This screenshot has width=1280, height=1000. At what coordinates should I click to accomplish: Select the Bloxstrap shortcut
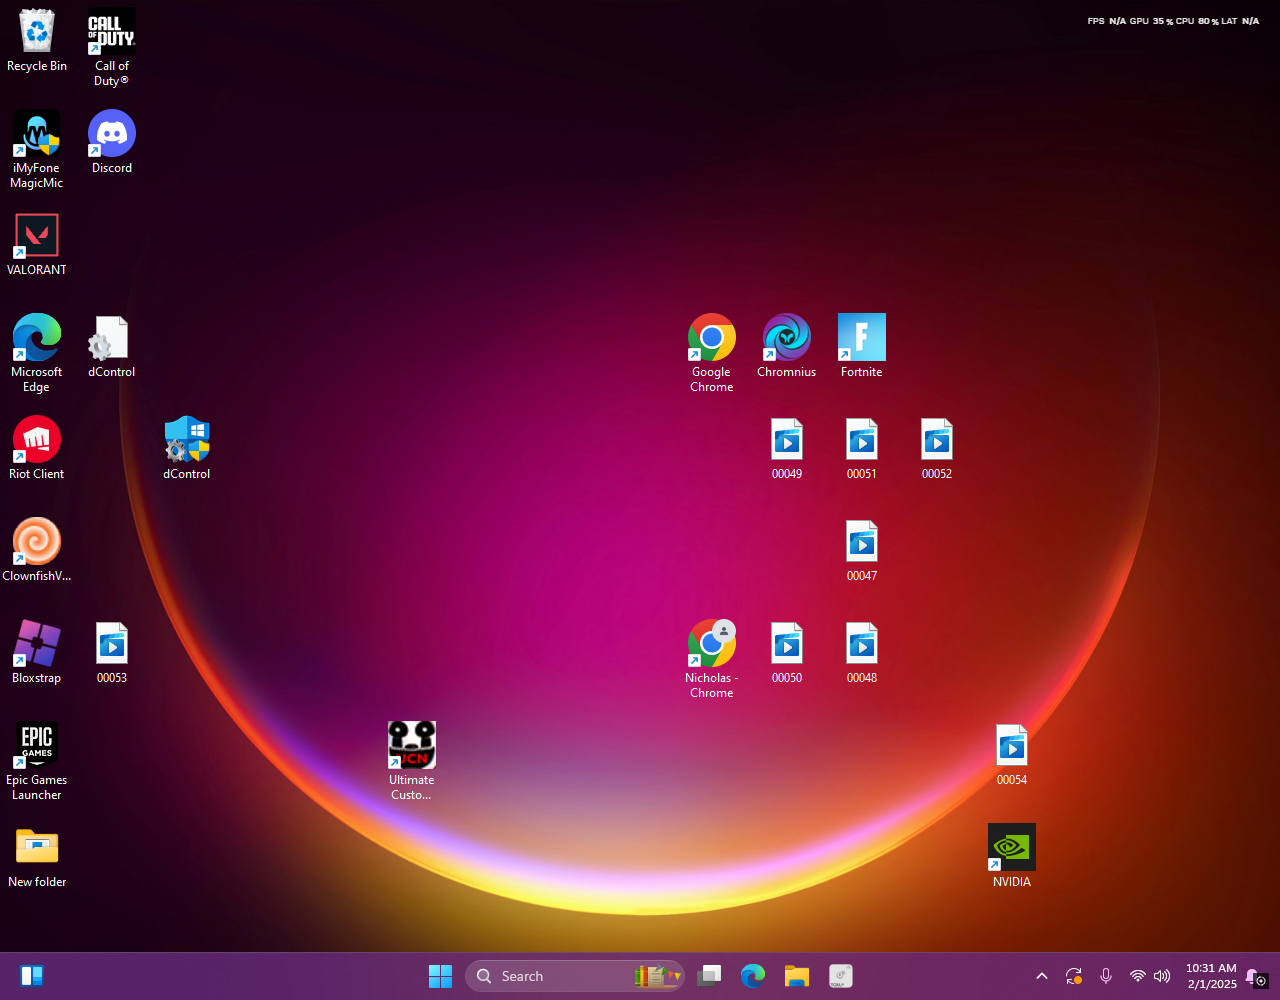(37, 644)
